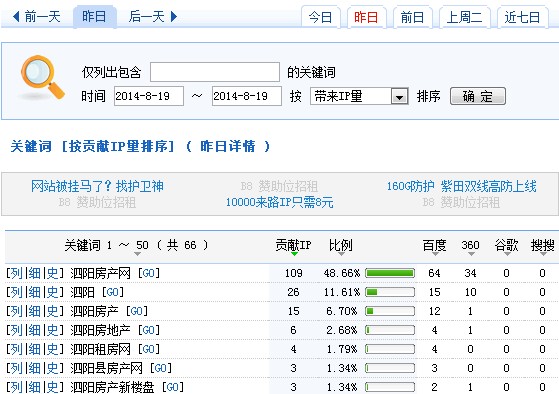Viewport: 559px width, 394px height.
Task: Select the 昨日 blue navigation tab
Action: pyautogui.click(x=94, y=16)
